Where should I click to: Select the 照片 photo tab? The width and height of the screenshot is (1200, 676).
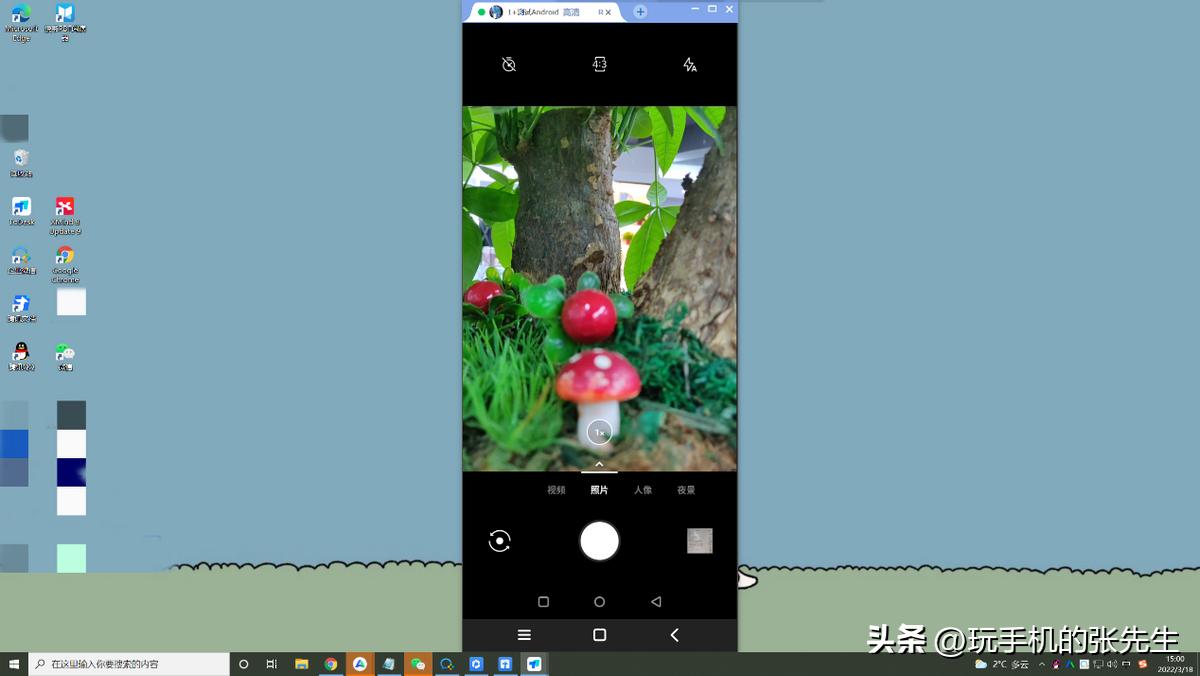coord(599,490)
